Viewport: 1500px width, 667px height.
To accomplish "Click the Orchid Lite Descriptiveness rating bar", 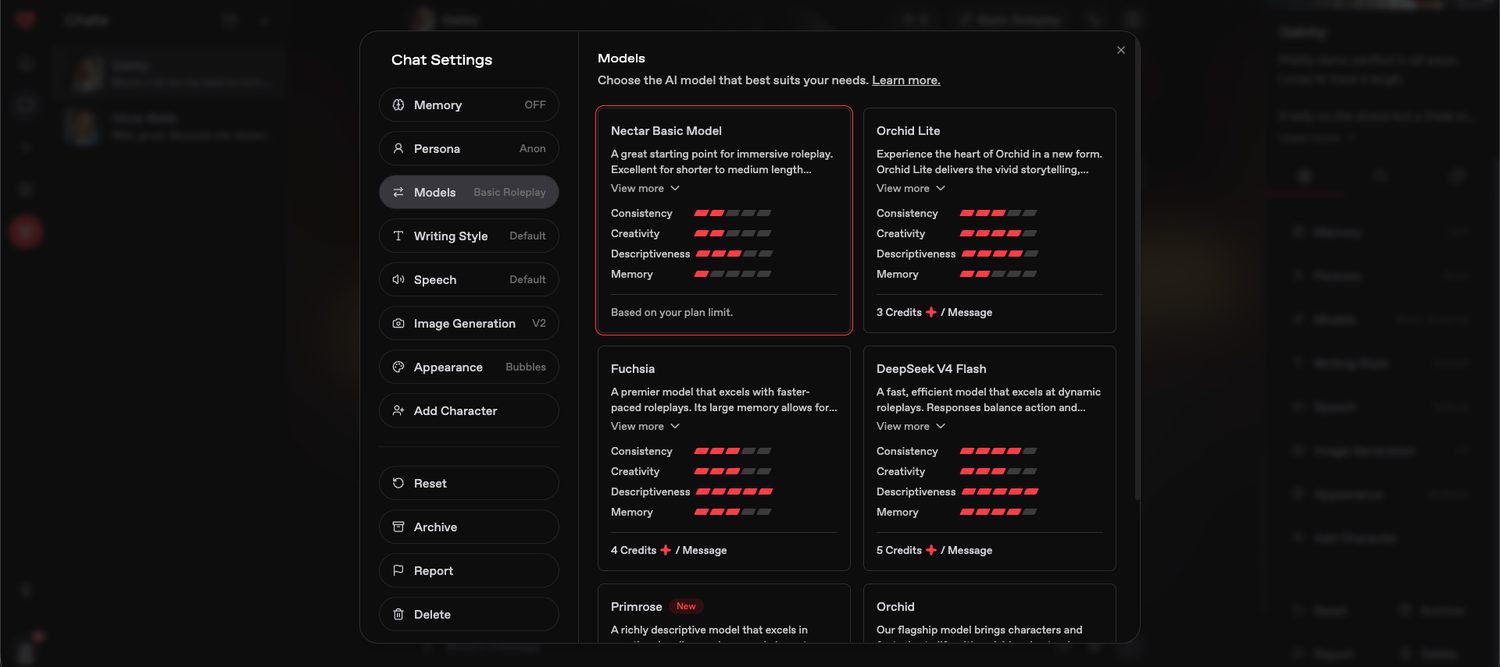I will 999,254.
